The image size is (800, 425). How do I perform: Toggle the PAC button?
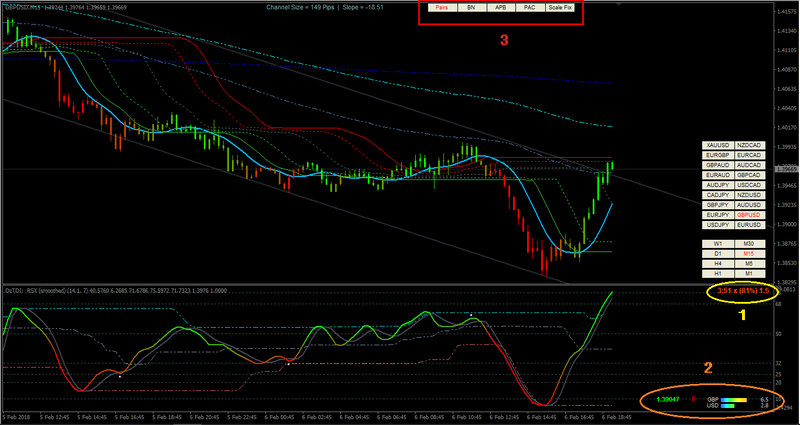click(531, 8)
